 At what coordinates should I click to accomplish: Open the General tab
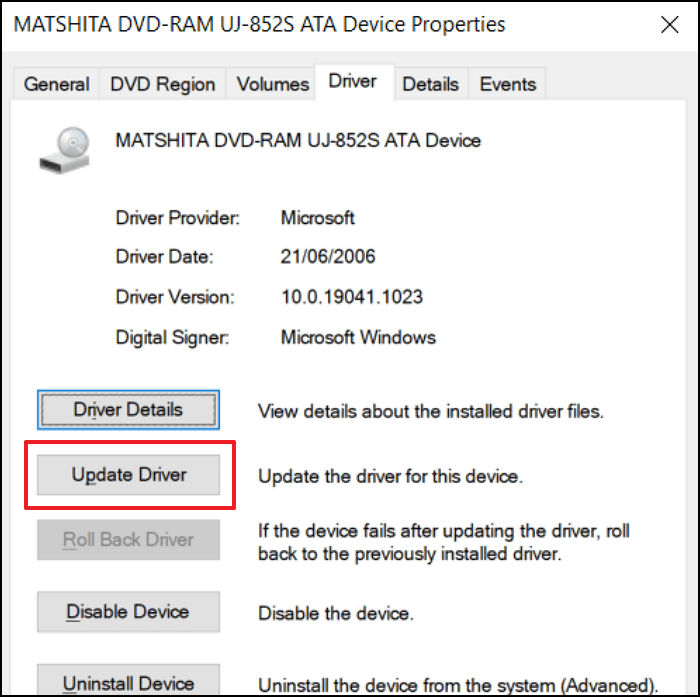tap(57, 84)
